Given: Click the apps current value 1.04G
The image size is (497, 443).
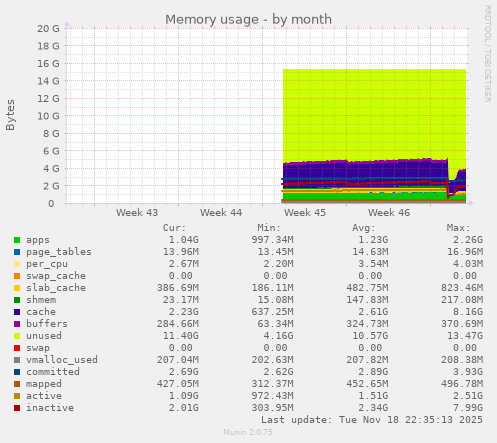Looking at the screenshot, I should point(184,240).
